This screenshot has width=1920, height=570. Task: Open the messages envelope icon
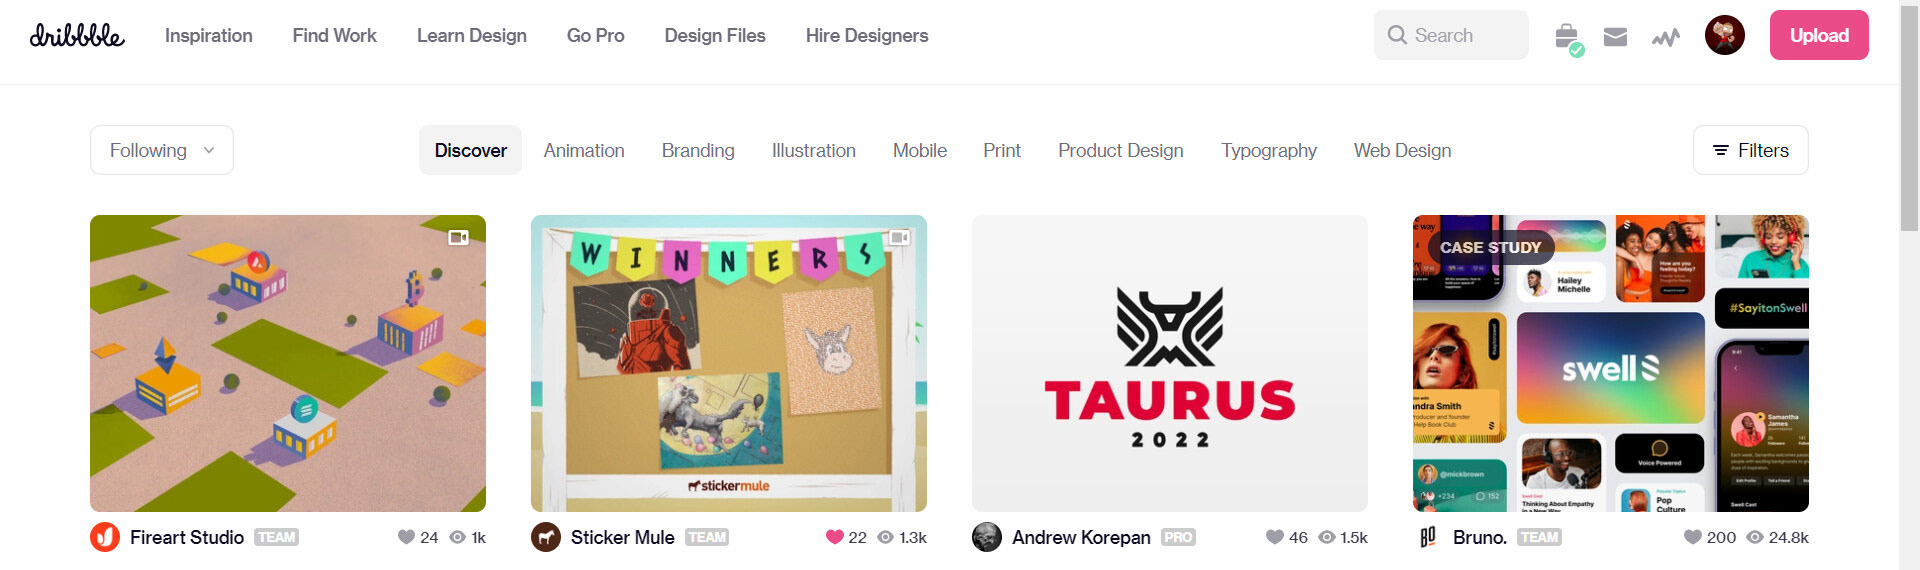tap(1615, 37)
